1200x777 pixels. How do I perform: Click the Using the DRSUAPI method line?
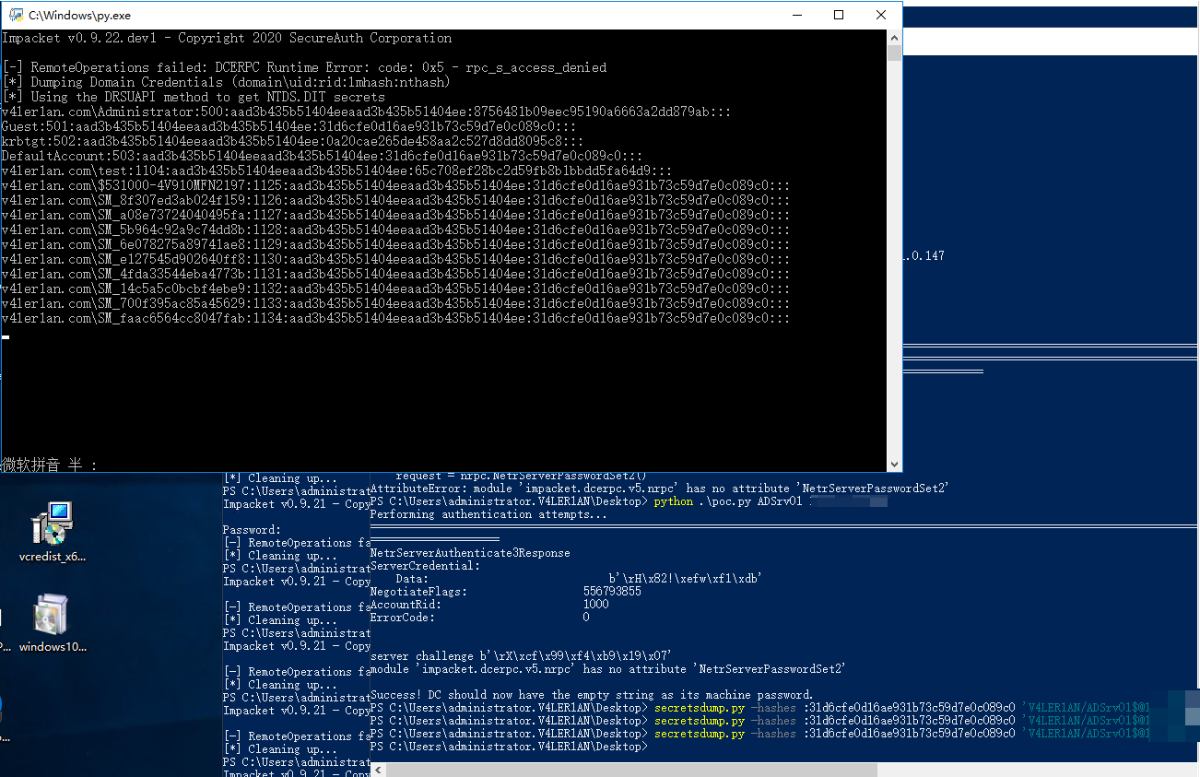click(193, 97)
